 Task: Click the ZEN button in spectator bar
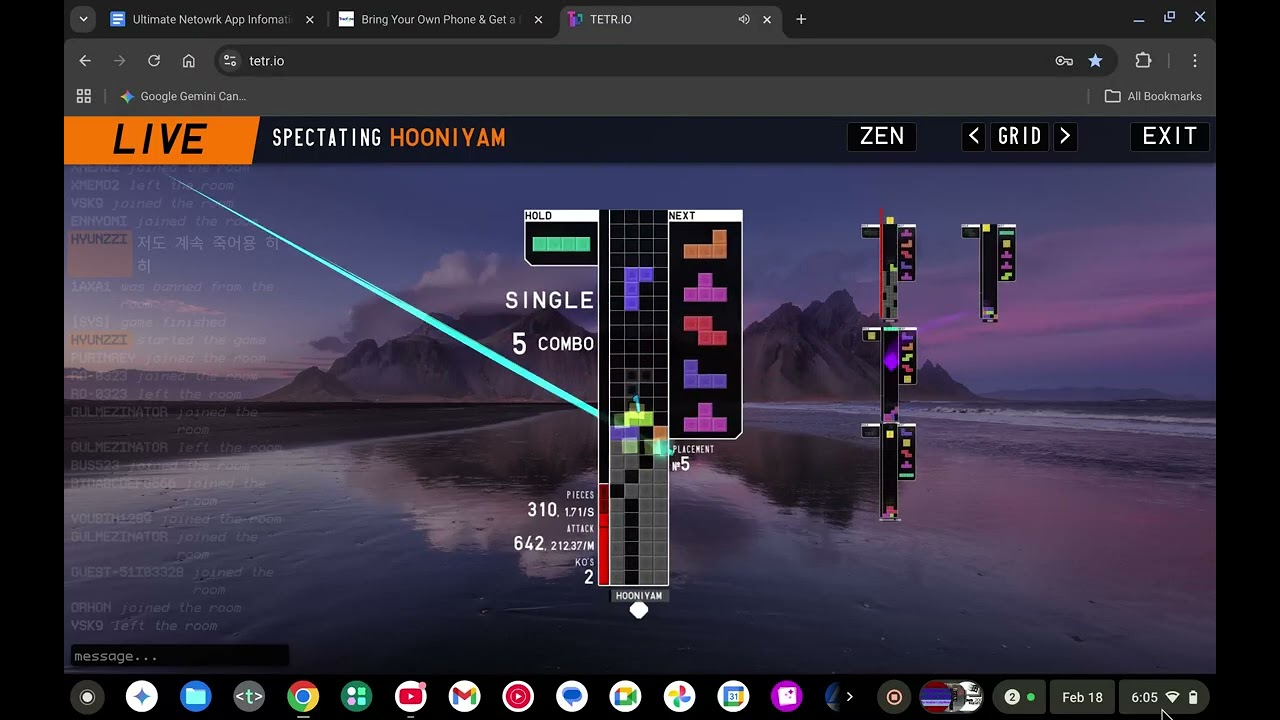(881, 137)
